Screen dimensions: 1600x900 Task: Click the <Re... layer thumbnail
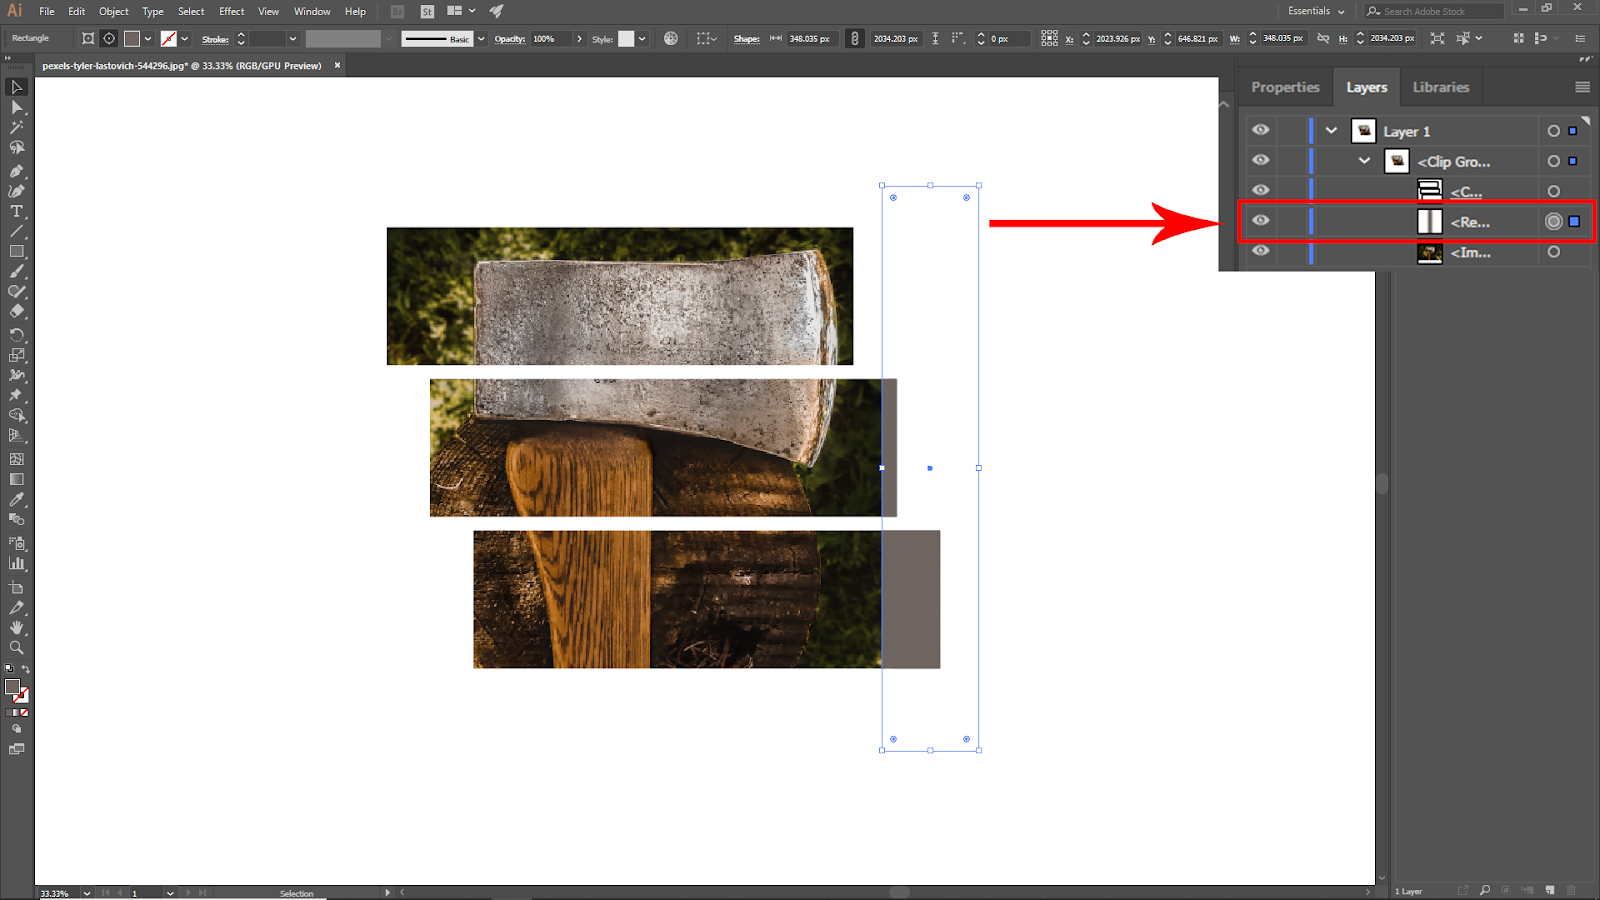pyautogui.click(x=1430, y=221)
